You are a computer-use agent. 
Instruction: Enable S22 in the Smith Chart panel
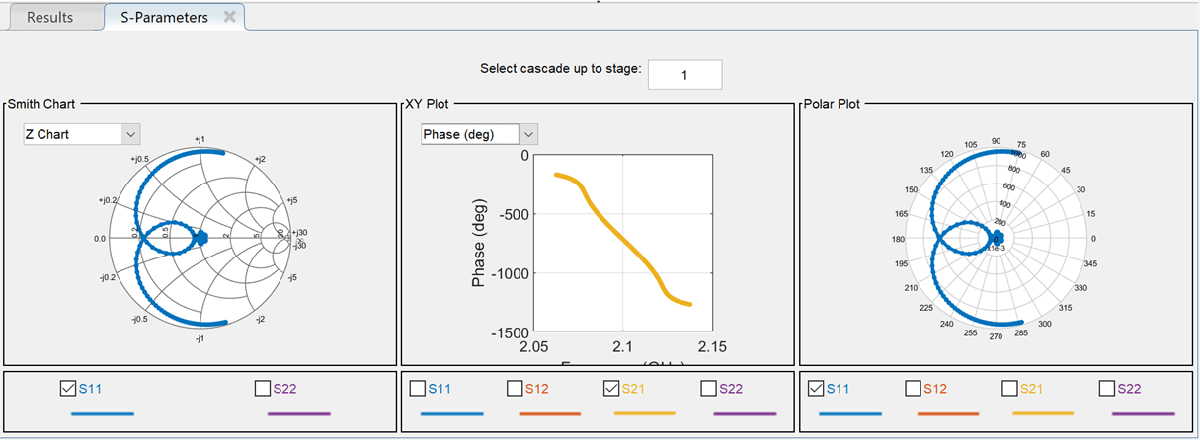263,388
